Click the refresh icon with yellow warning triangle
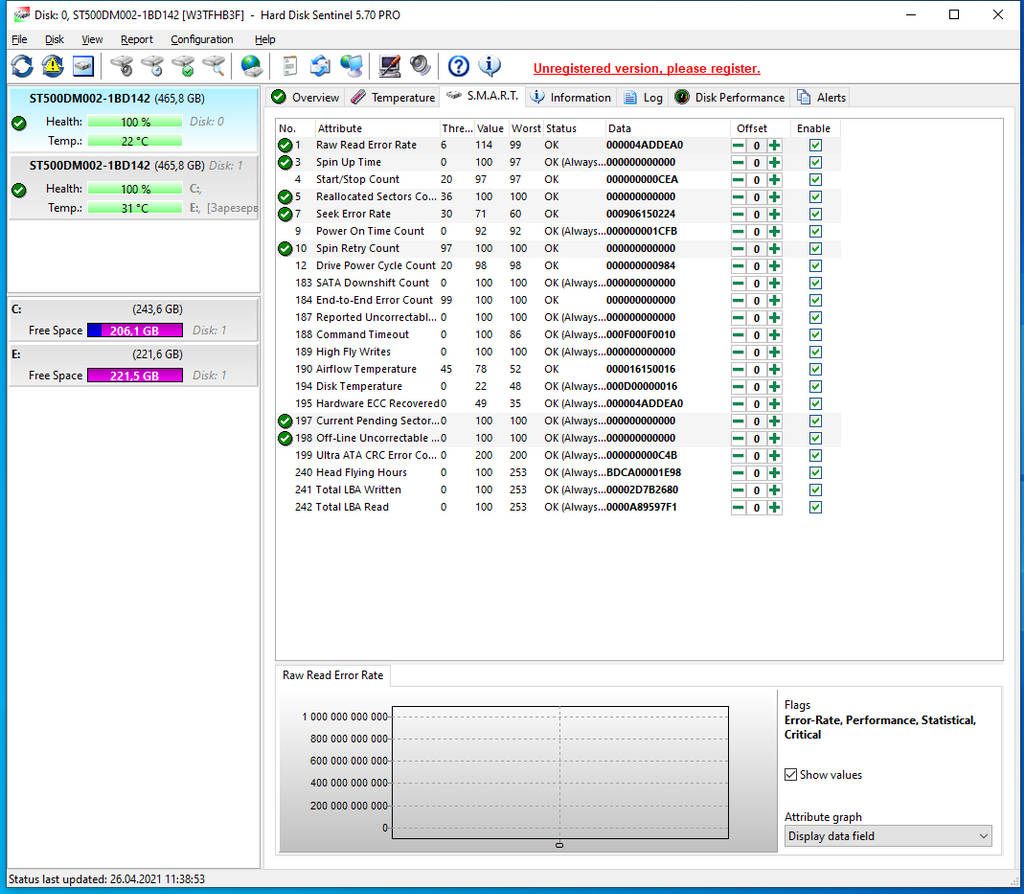 (52, 67)
